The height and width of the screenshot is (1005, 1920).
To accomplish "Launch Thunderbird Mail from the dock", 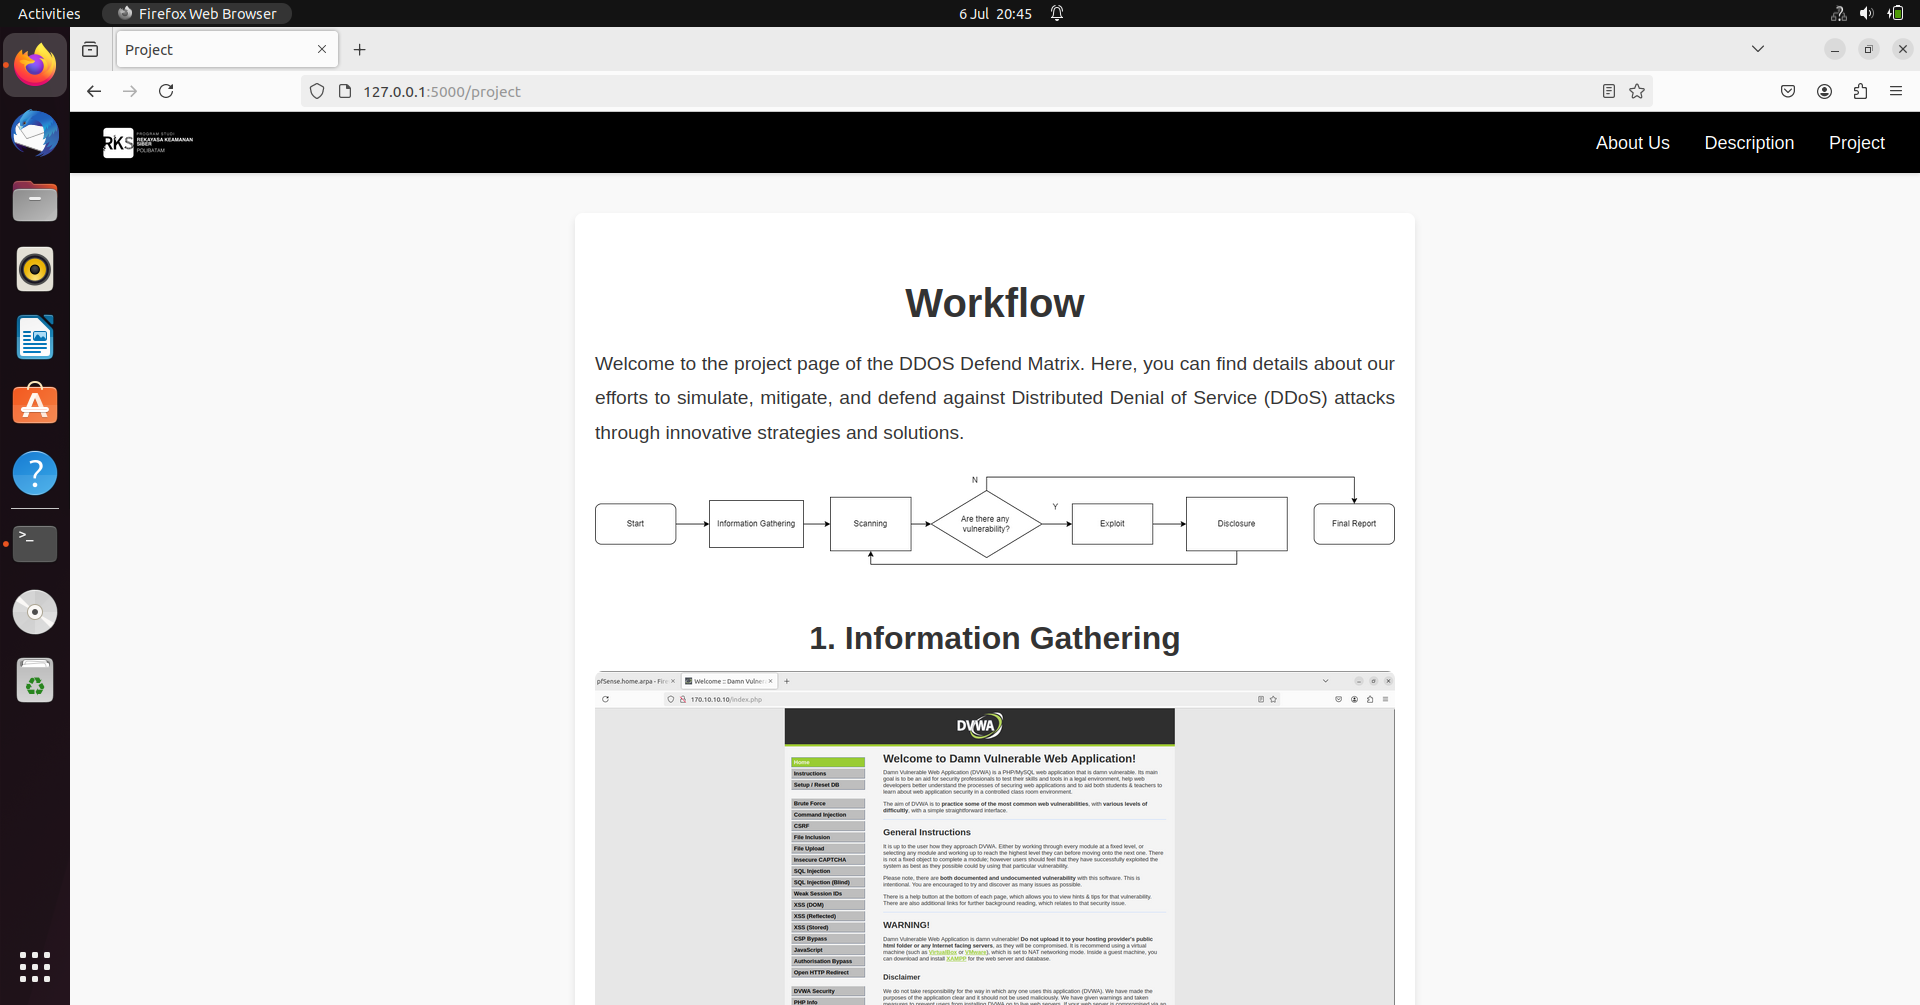I will pos(35,134).
